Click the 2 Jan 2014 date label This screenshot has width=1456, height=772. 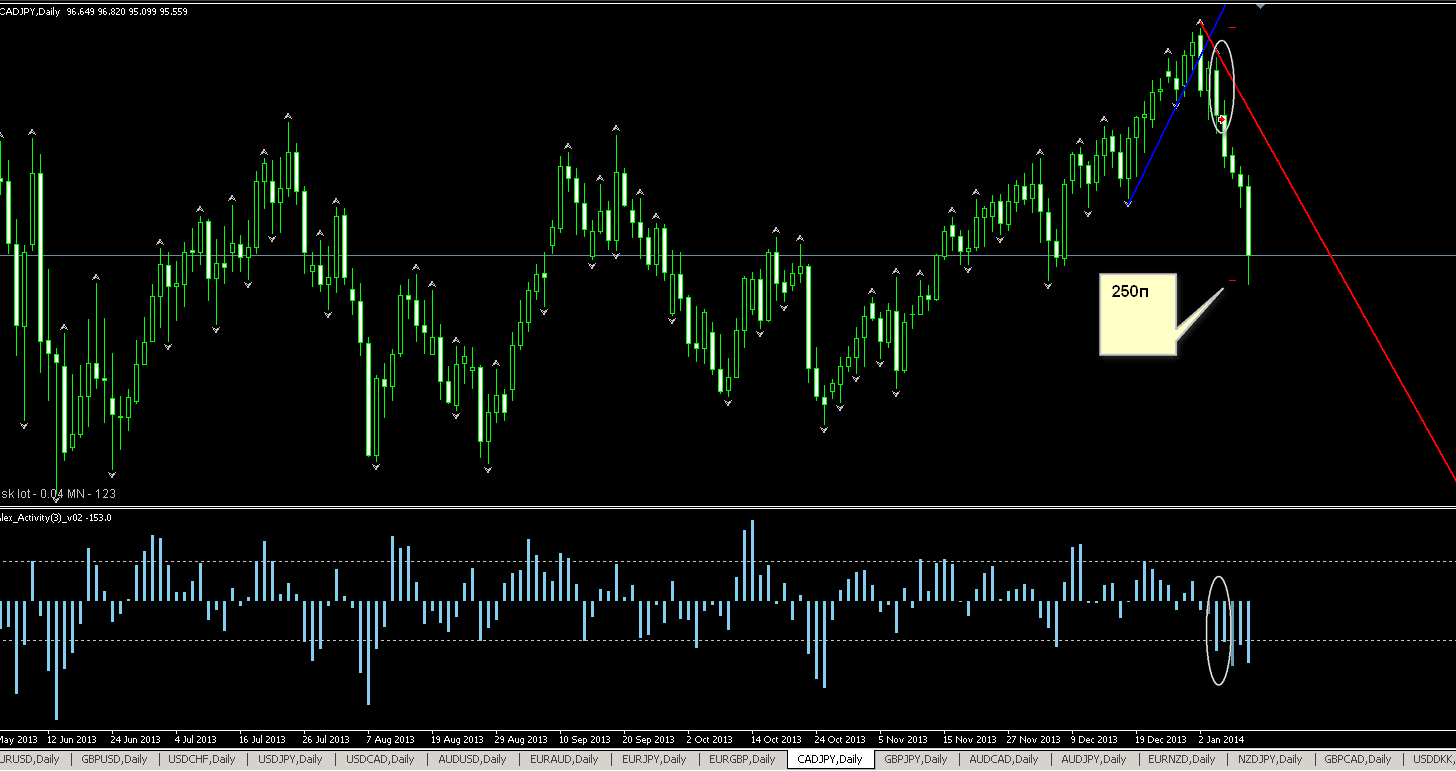pyautogui.click(x=1222, y=740)
